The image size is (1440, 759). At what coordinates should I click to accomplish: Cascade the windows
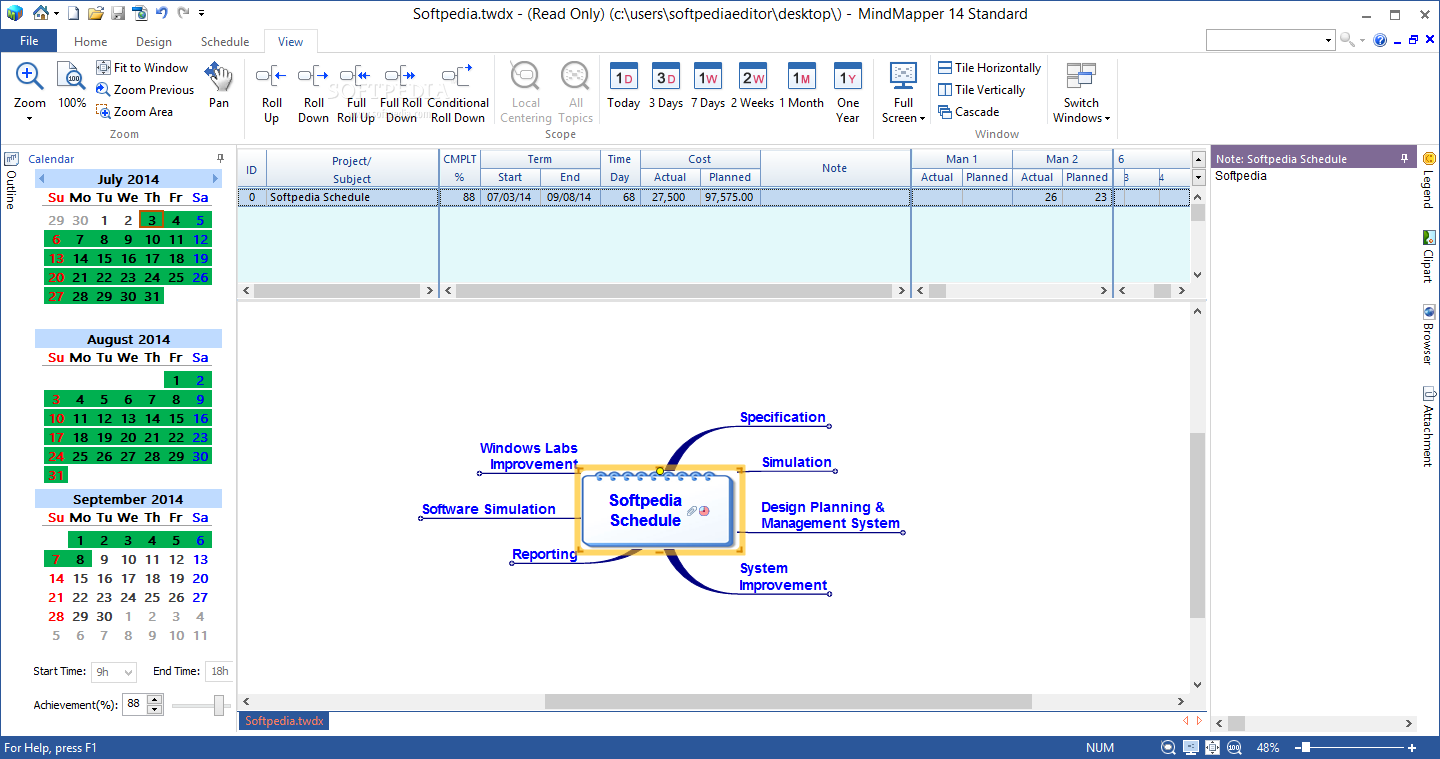tap(968, 112)
